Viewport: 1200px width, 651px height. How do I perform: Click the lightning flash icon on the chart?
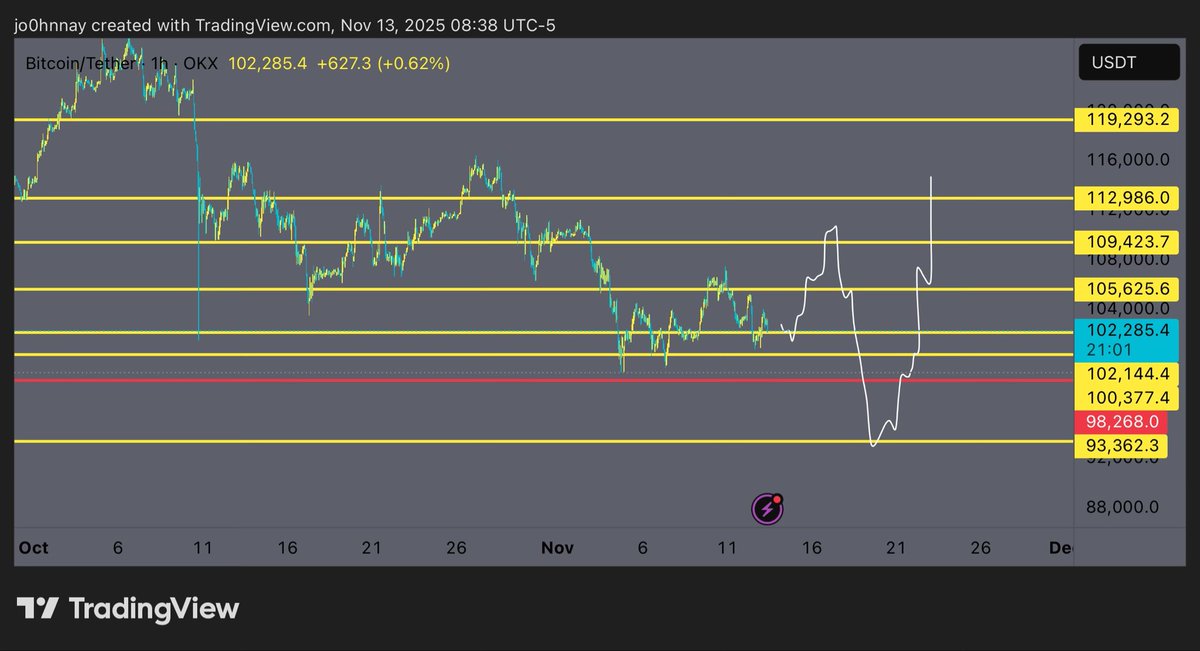(767, 509)
